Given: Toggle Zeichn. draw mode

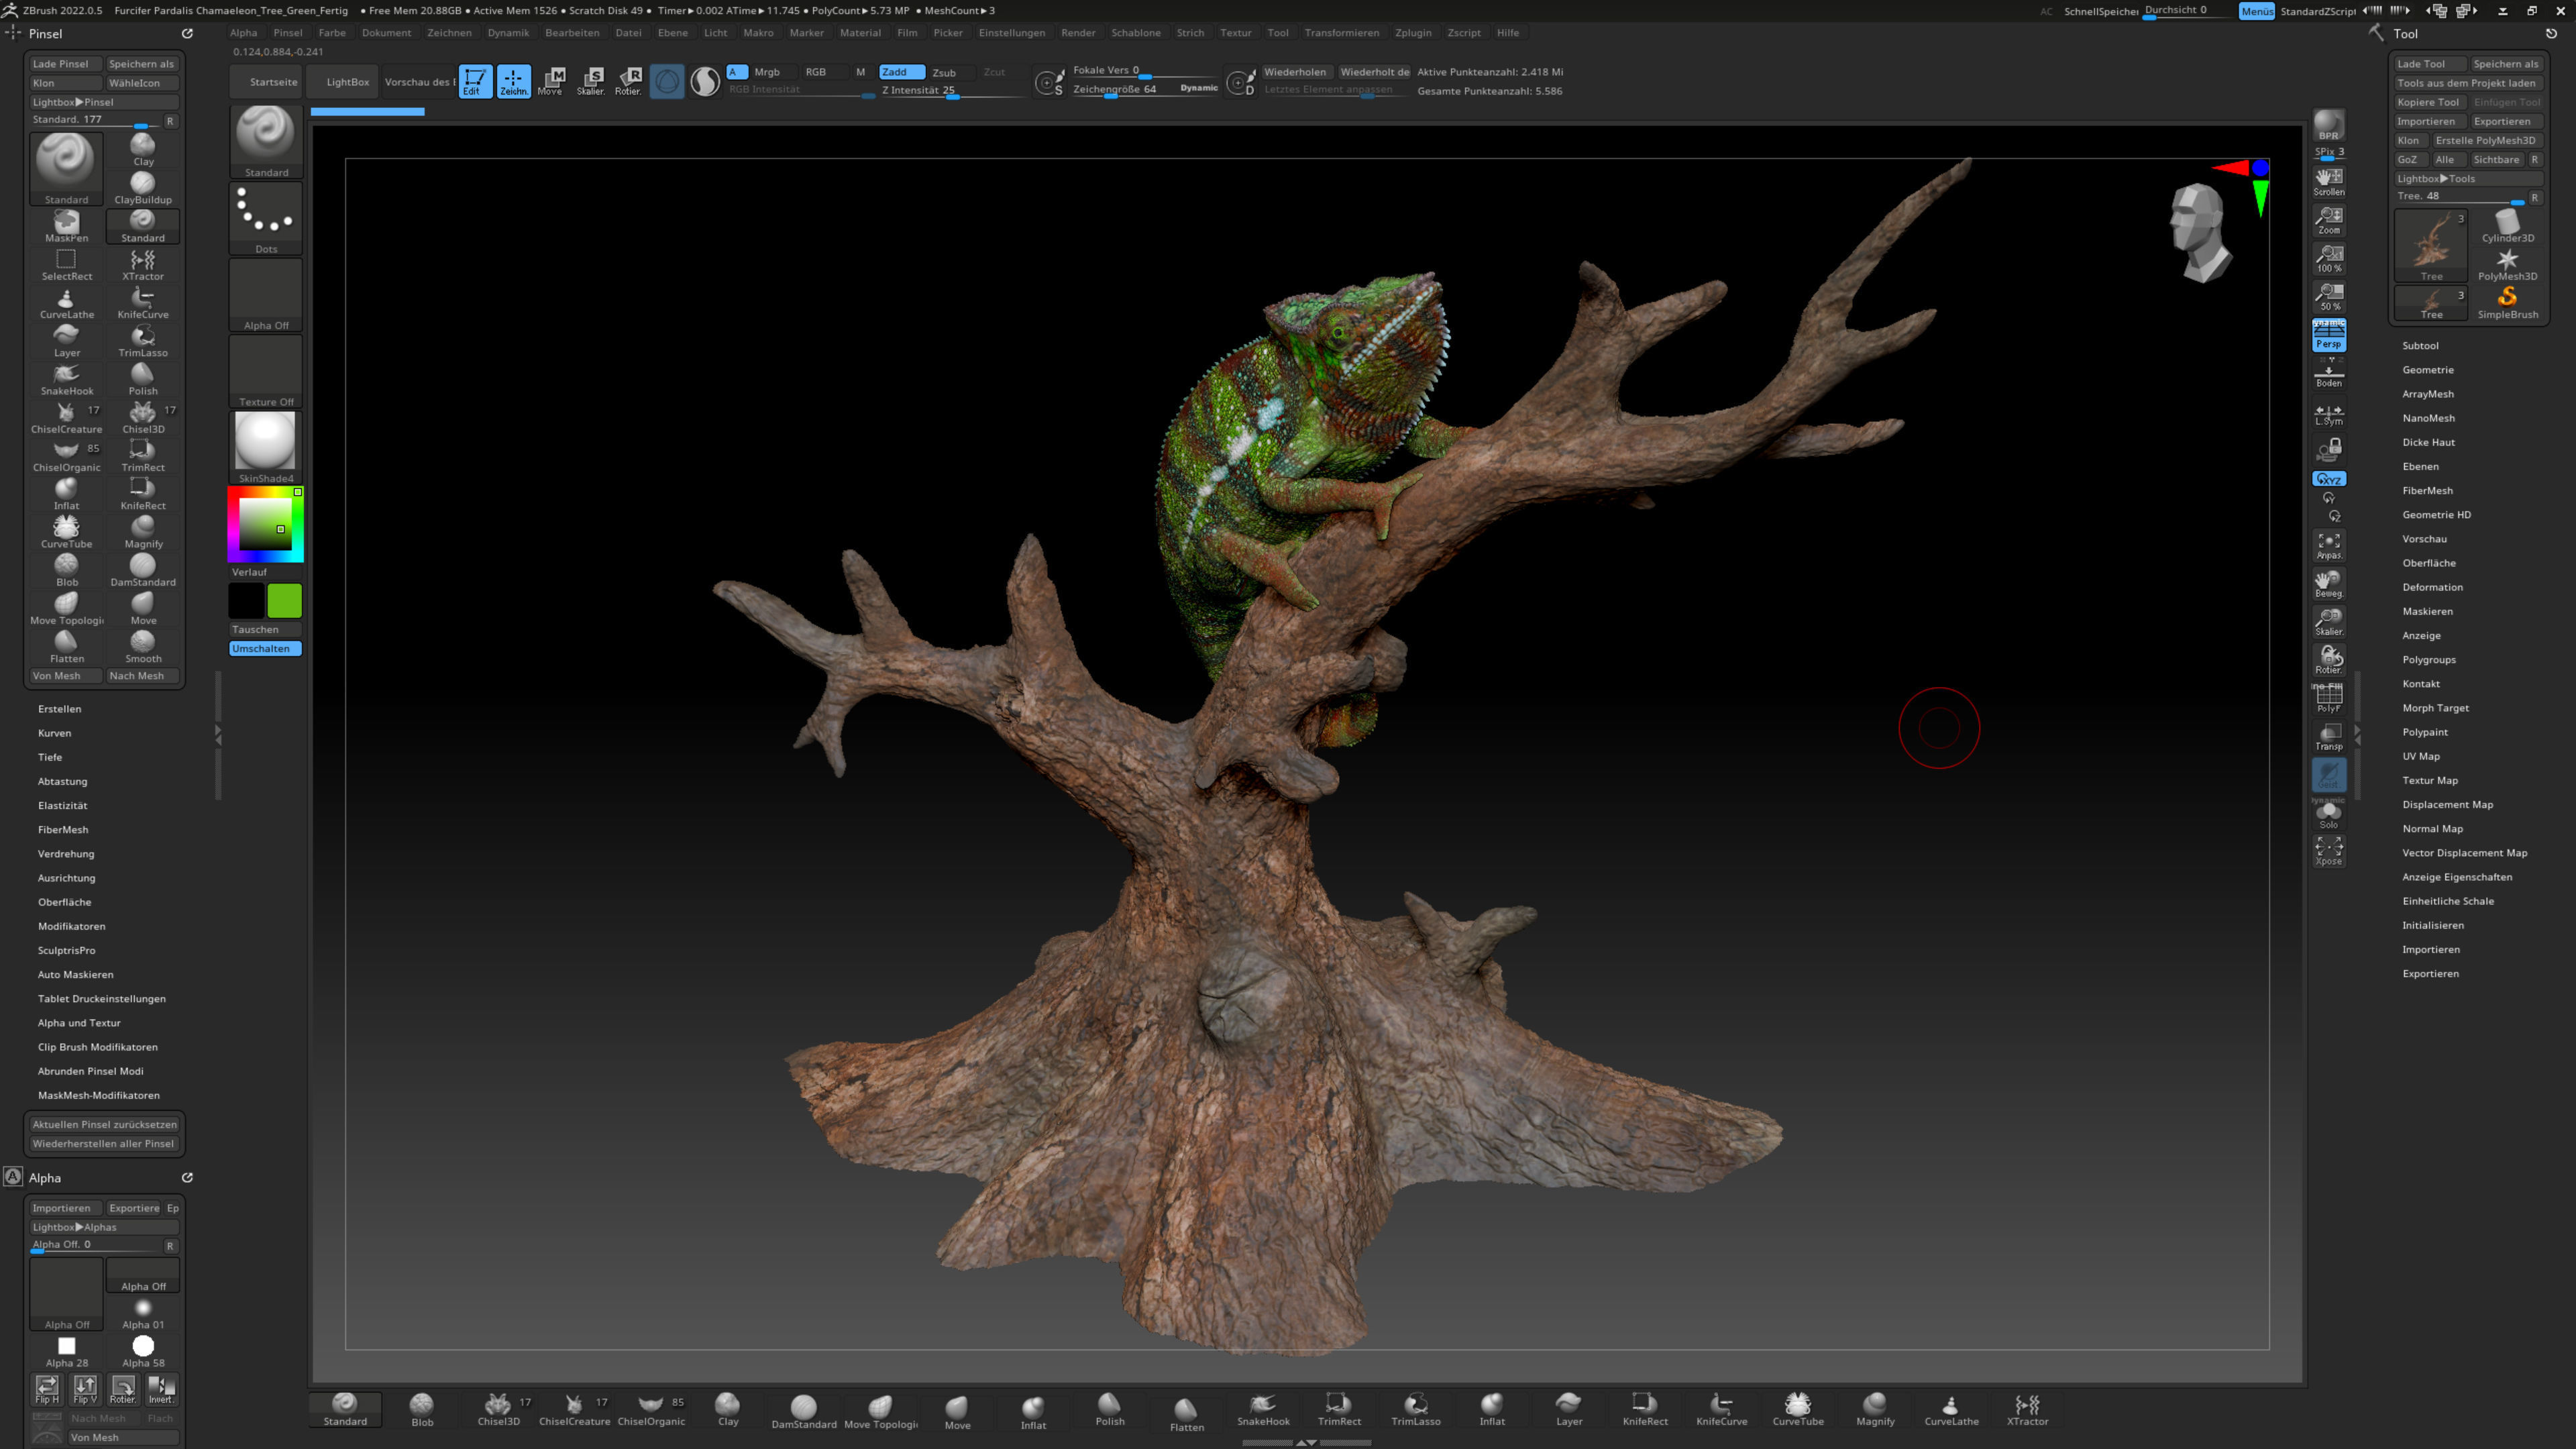Looking at the screenshot, I should [x=513, y=81].
